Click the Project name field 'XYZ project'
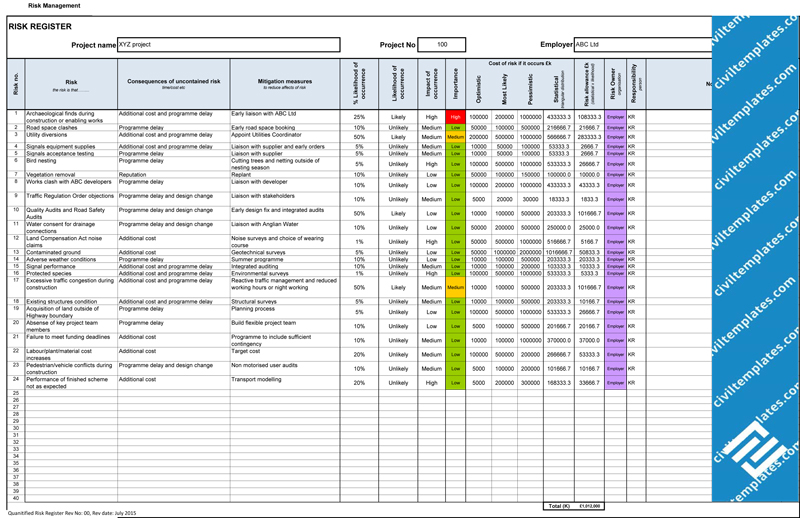This screenshot has height=518, width=800. 229,44
